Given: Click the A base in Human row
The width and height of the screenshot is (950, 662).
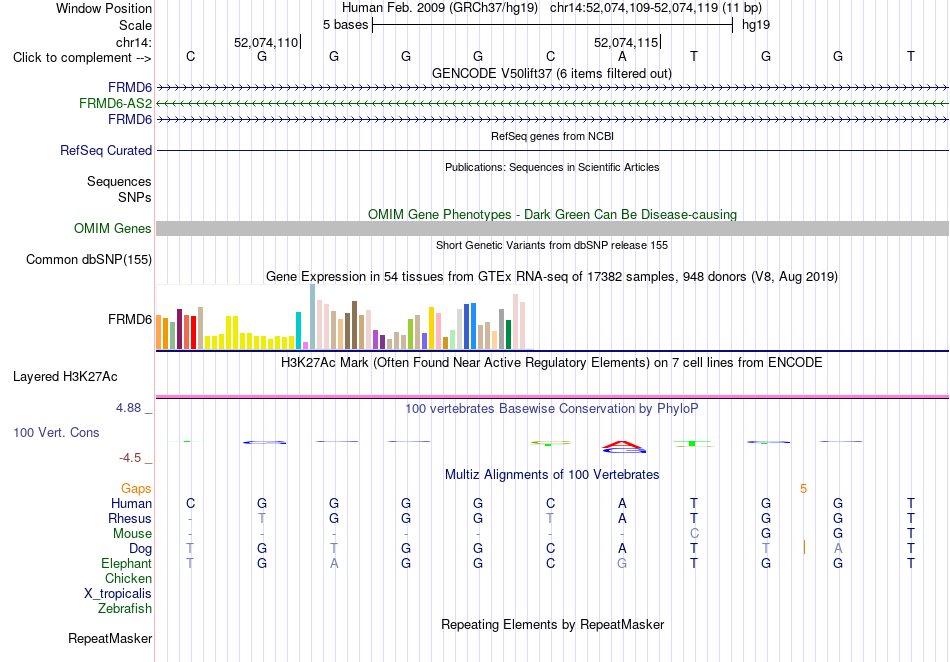Looking at the screenshot, I should pyautogui.click(x=622, y=503).
